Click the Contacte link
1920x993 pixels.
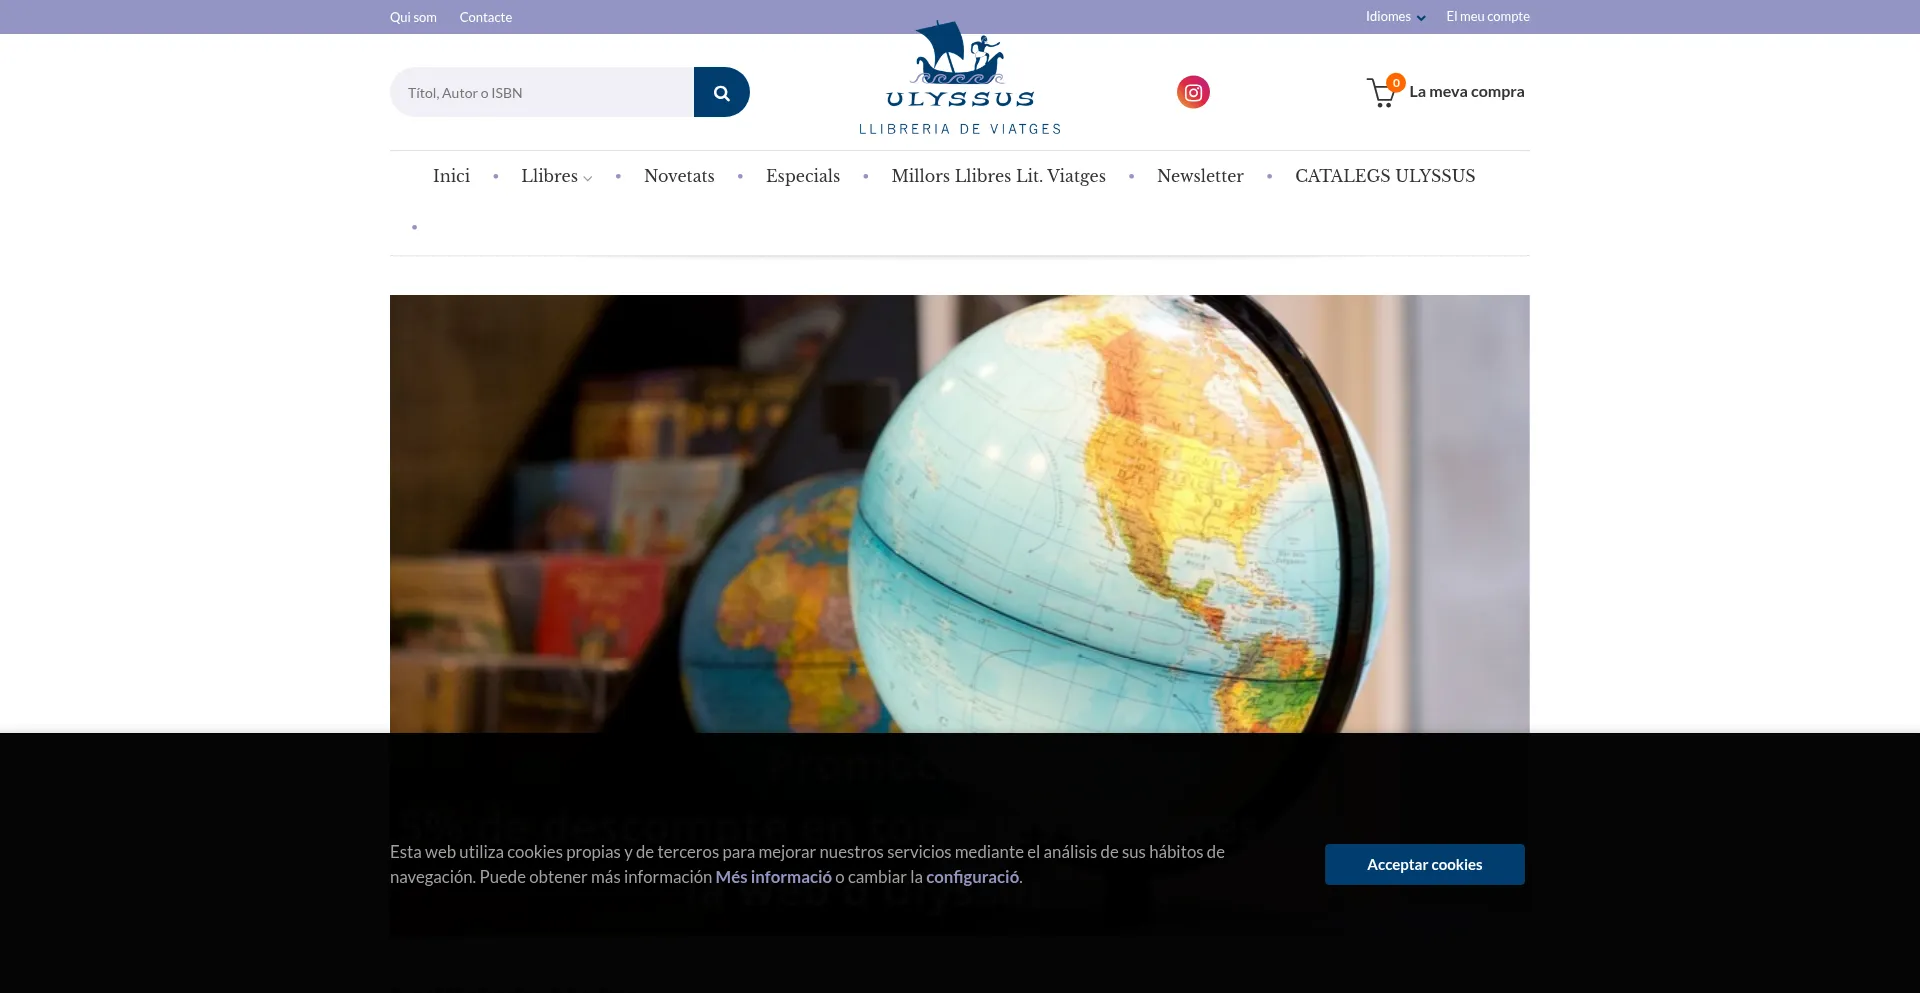click(x=486, y=17)
